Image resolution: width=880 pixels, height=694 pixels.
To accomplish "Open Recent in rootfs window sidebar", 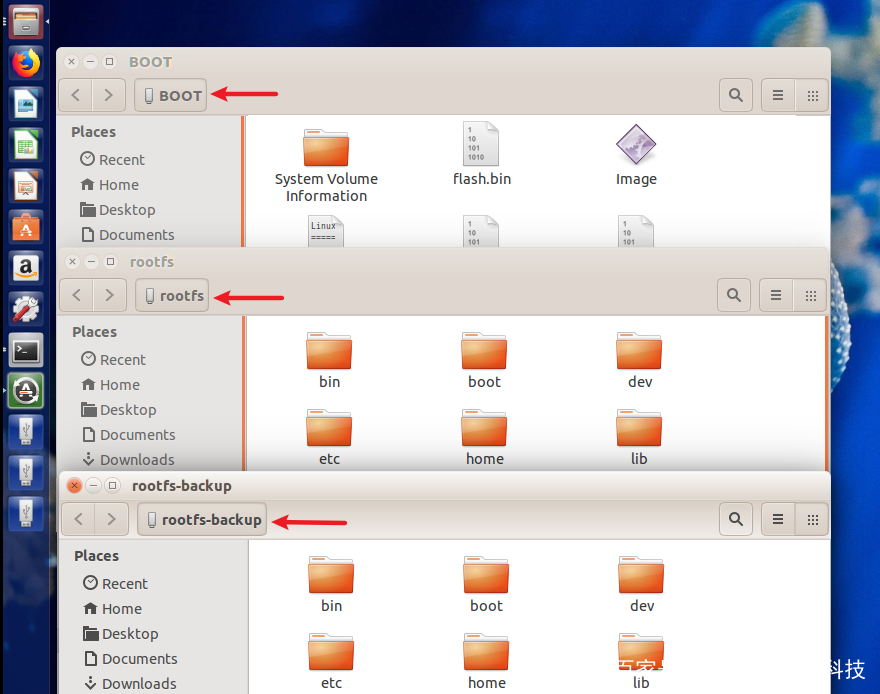I will [113, 360].
